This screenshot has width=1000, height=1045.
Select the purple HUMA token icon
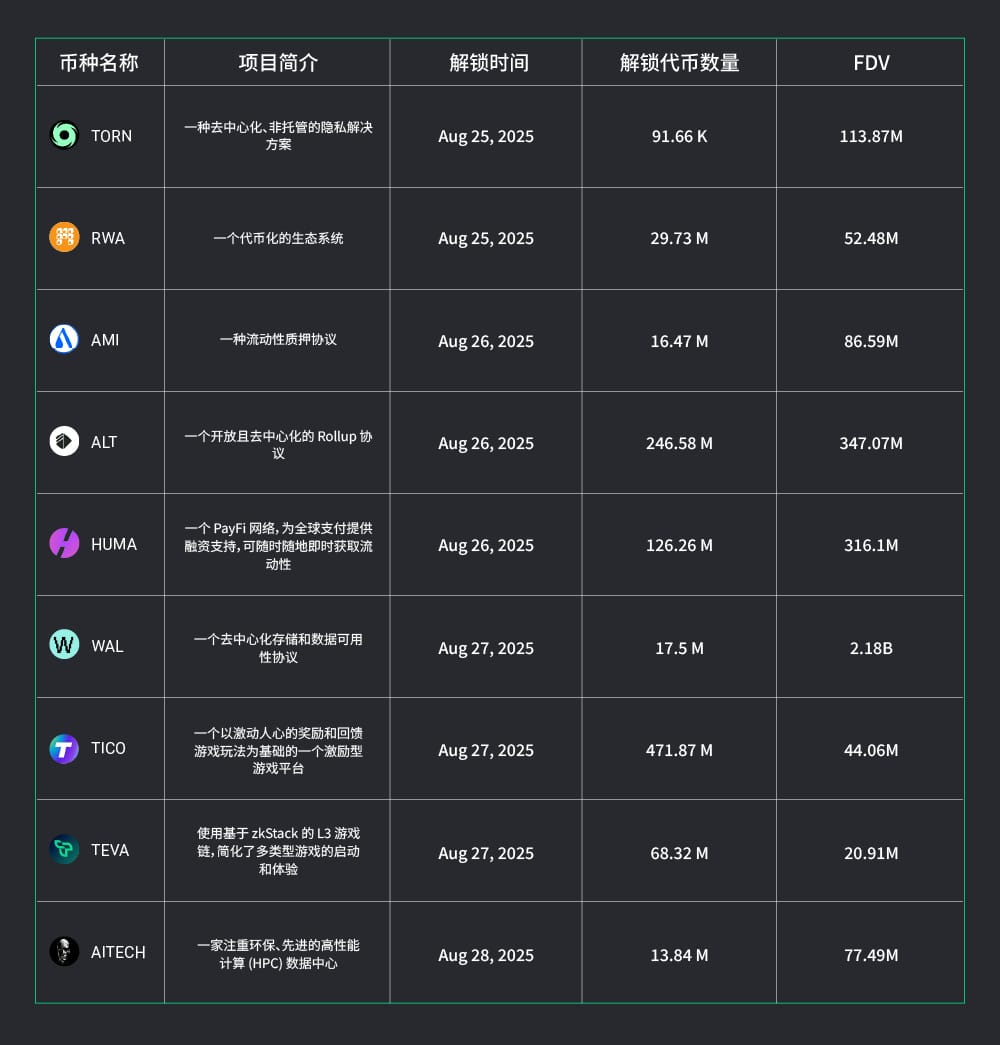pyautogui.click(x=64, y=544)
